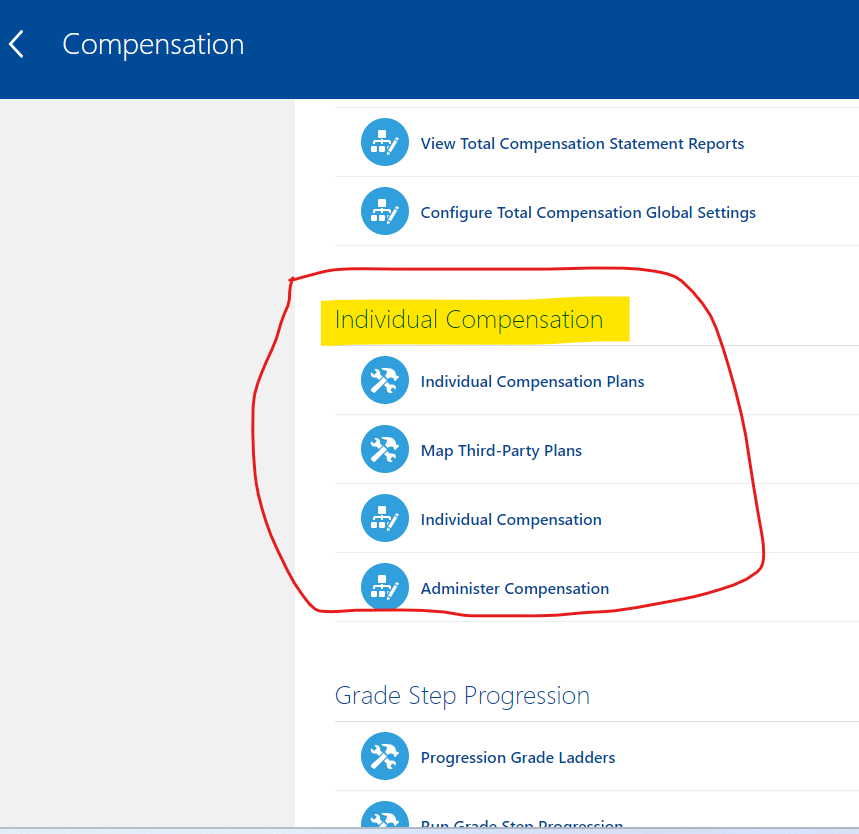This screenshot has height=834, width=859.
Task: Open Progression Grade Ladders
Action: pyautogui.click(x=517, y=757)
